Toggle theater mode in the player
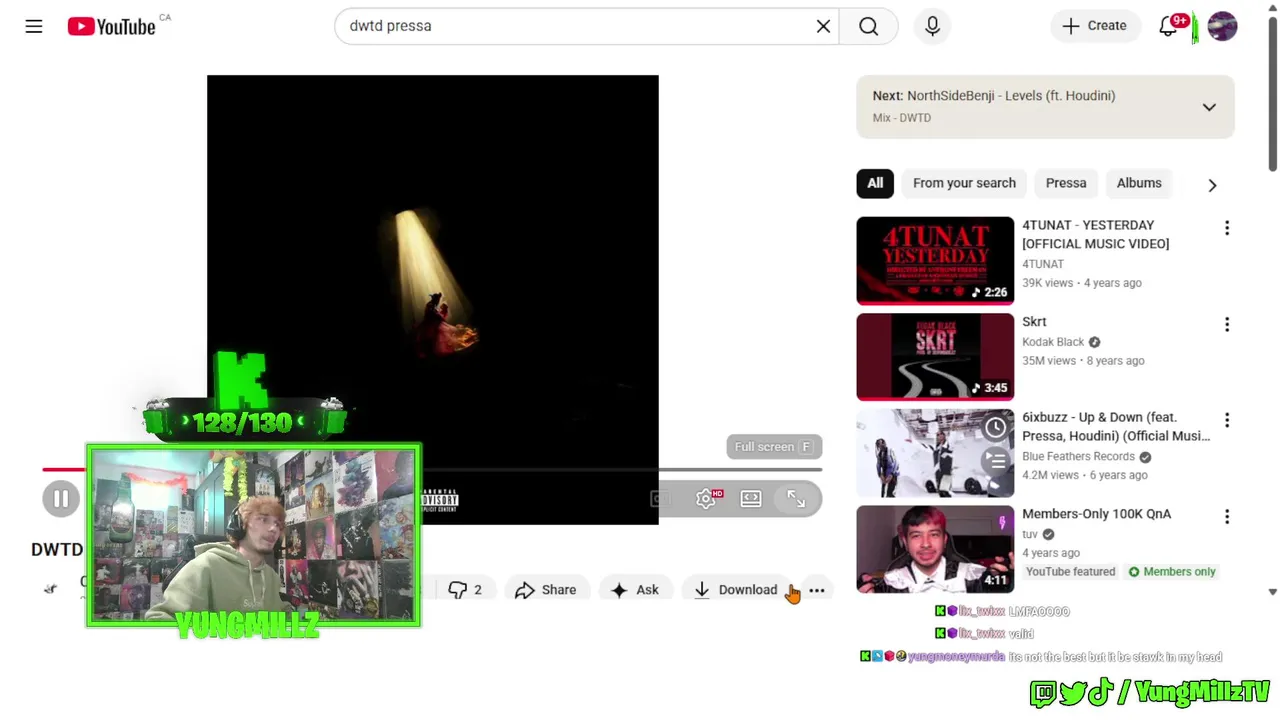 coord(751,498)
